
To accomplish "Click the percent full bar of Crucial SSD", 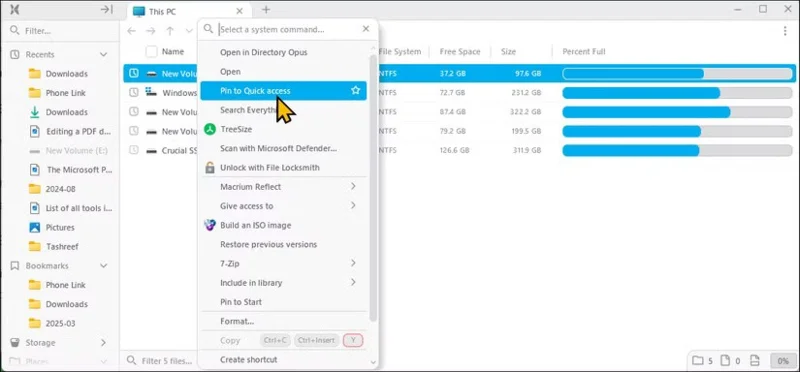I will (678, 151).
